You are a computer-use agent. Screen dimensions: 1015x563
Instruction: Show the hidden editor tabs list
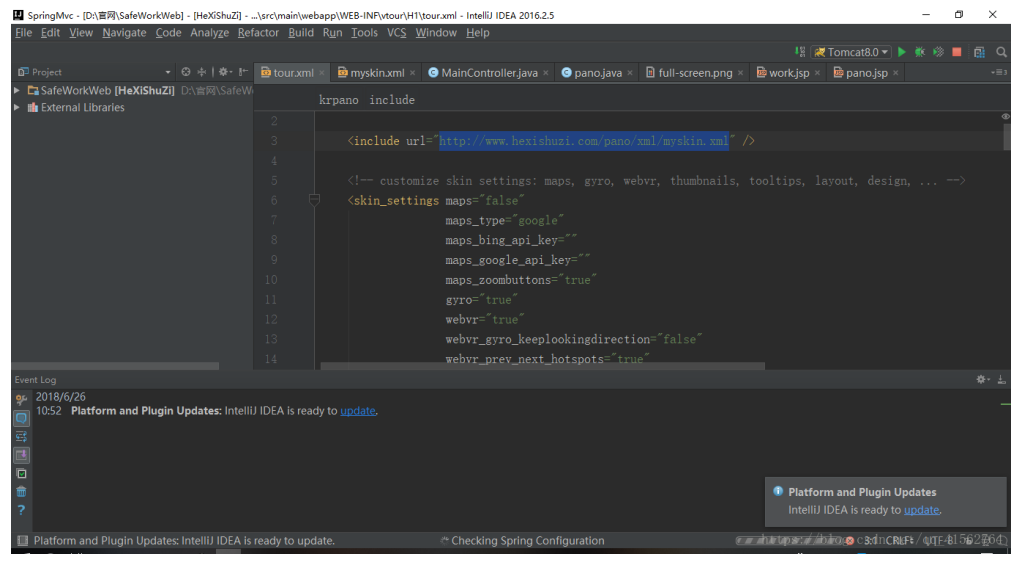pyautogui.click(x=999, y=72)
